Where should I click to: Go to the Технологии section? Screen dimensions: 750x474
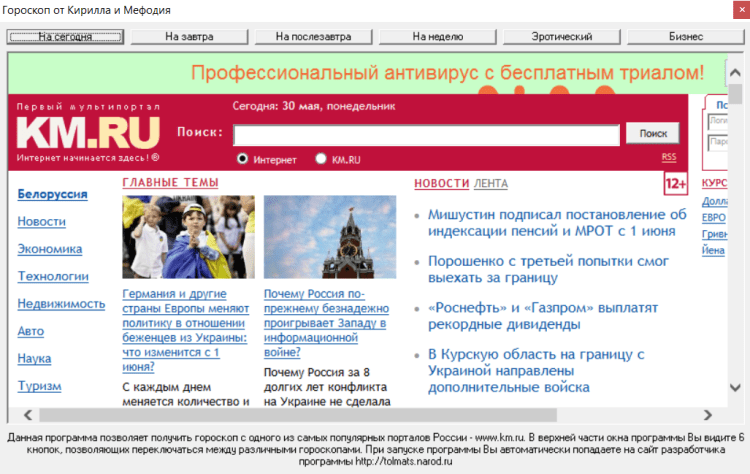point(53,276)
